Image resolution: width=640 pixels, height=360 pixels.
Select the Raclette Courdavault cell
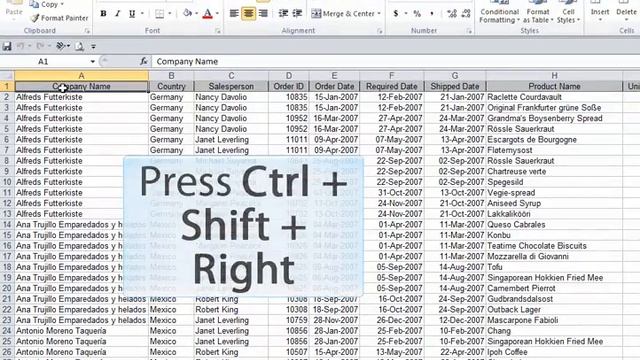click(554, 97)
